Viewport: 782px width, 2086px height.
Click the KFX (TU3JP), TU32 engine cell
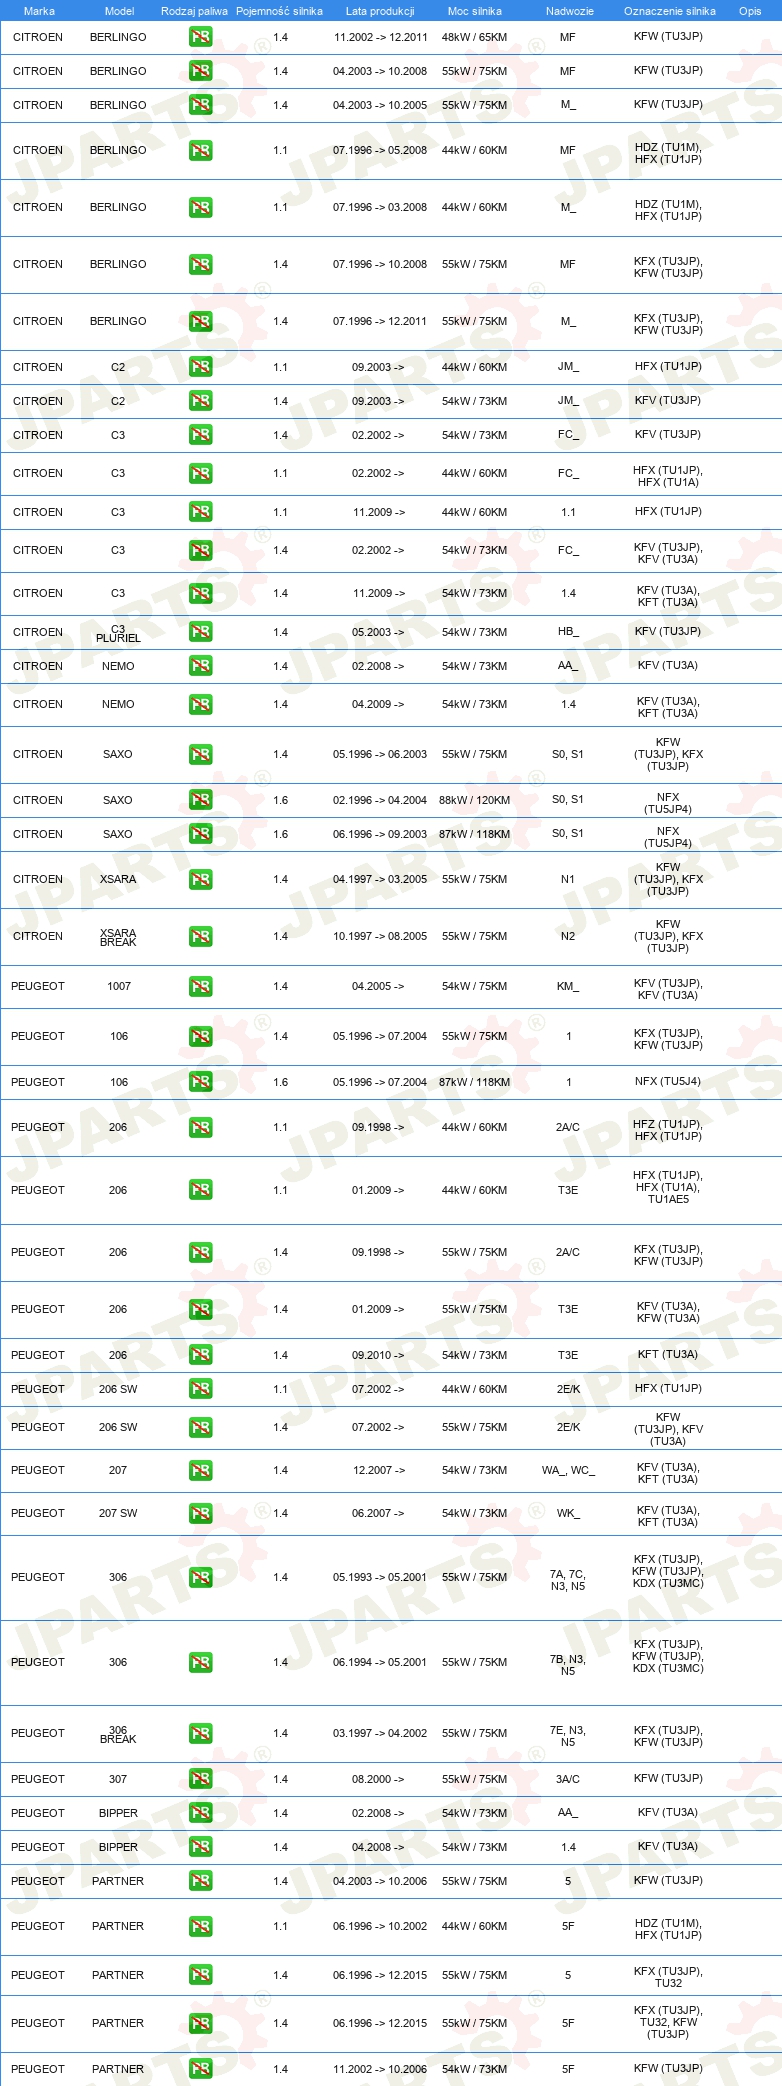[668, 1977]
